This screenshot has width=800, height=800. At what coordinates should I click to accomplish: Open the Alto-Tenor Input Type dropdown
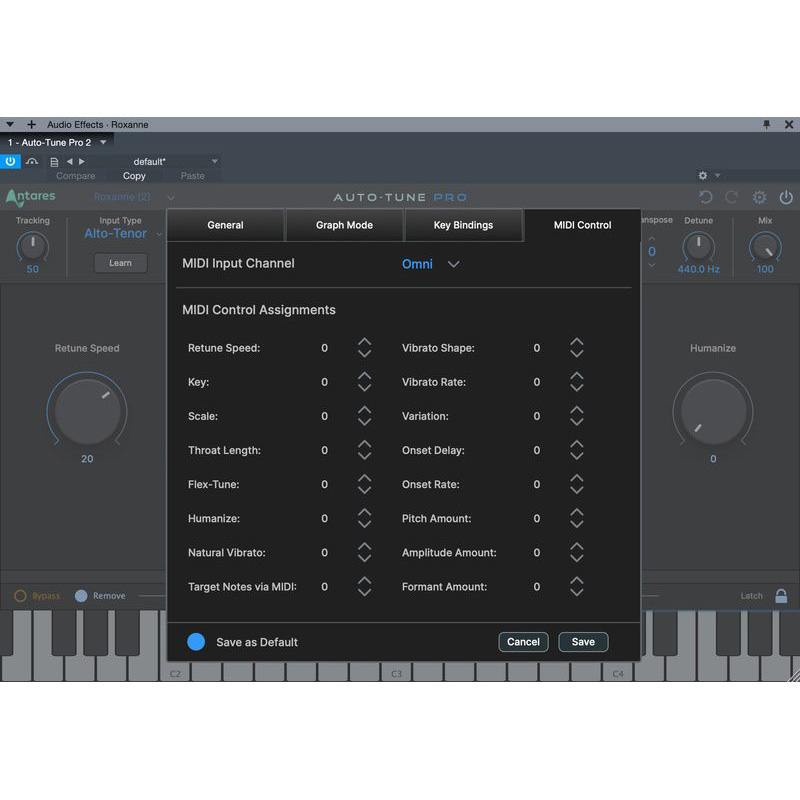tap(122, 234)
